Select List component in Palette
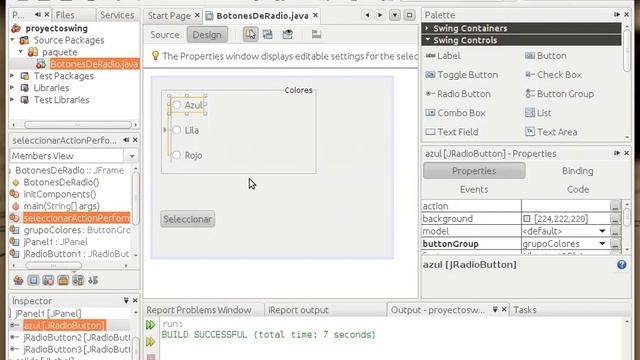The width and height of the screenshot is (640, 360). tap(538, 113)
